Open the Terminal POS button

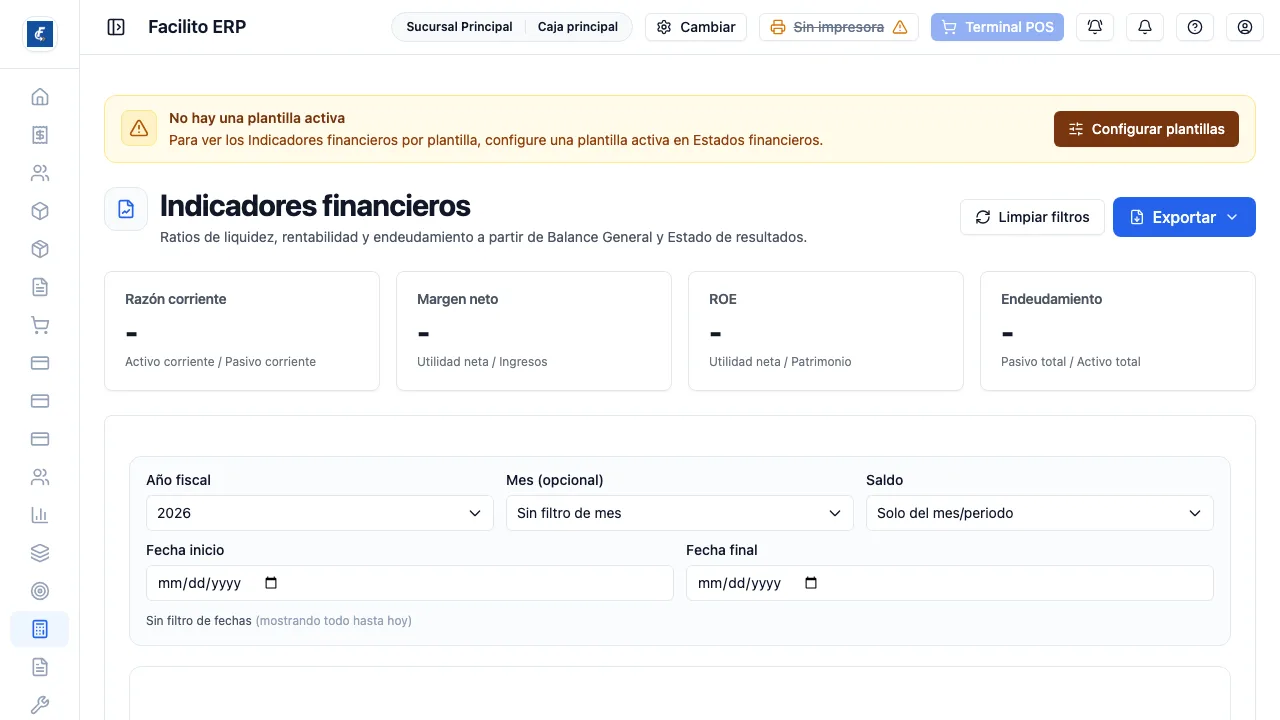[997, 27]
